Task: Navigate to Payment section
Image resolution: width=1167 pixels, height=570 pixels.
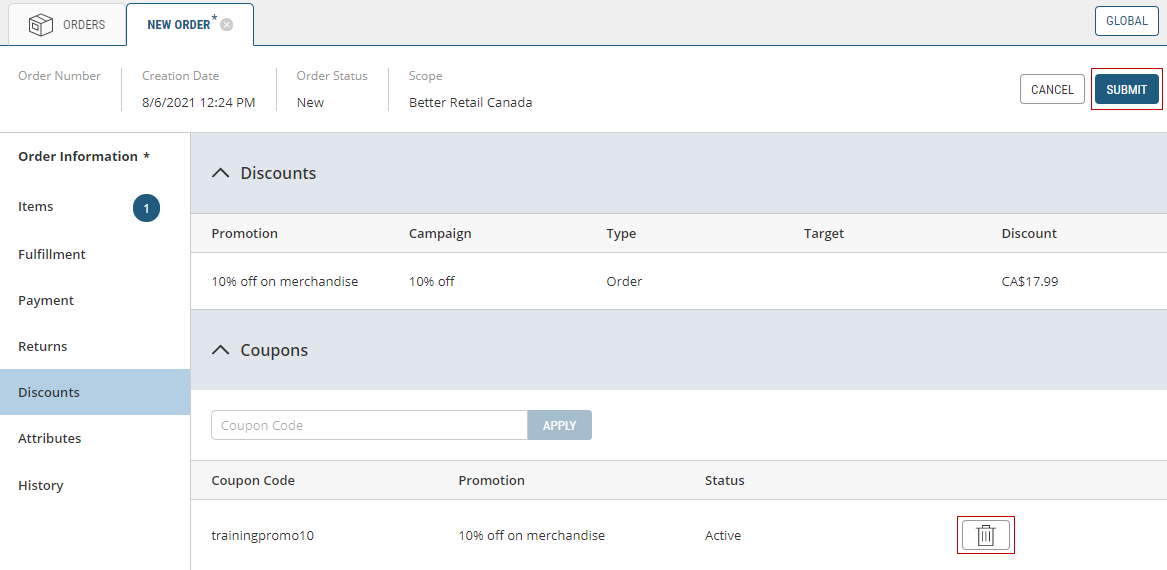Action: pos(46,300)
